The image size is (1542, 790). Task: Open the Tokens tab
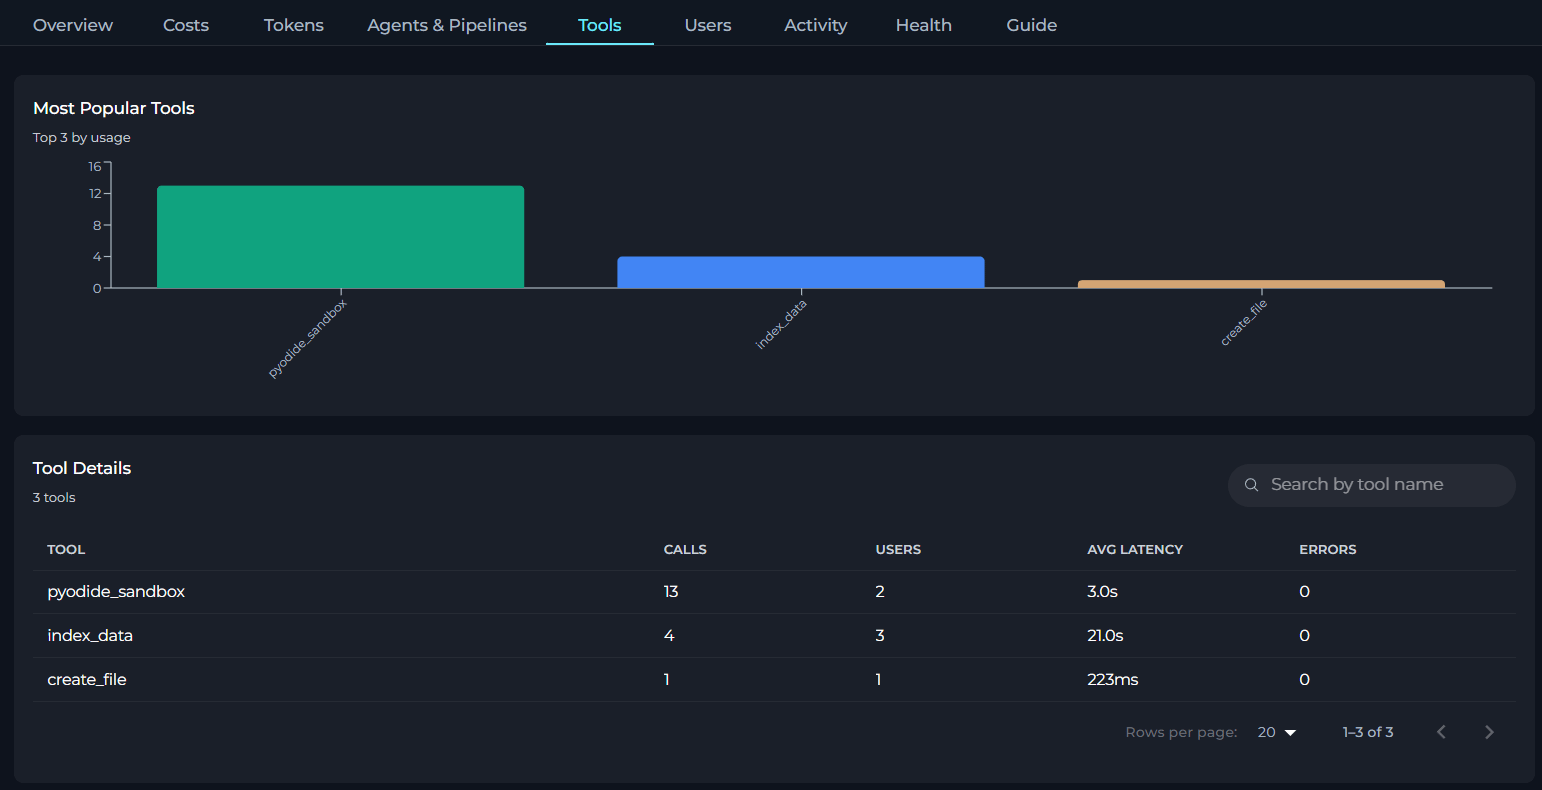click(x=294, y=25)
